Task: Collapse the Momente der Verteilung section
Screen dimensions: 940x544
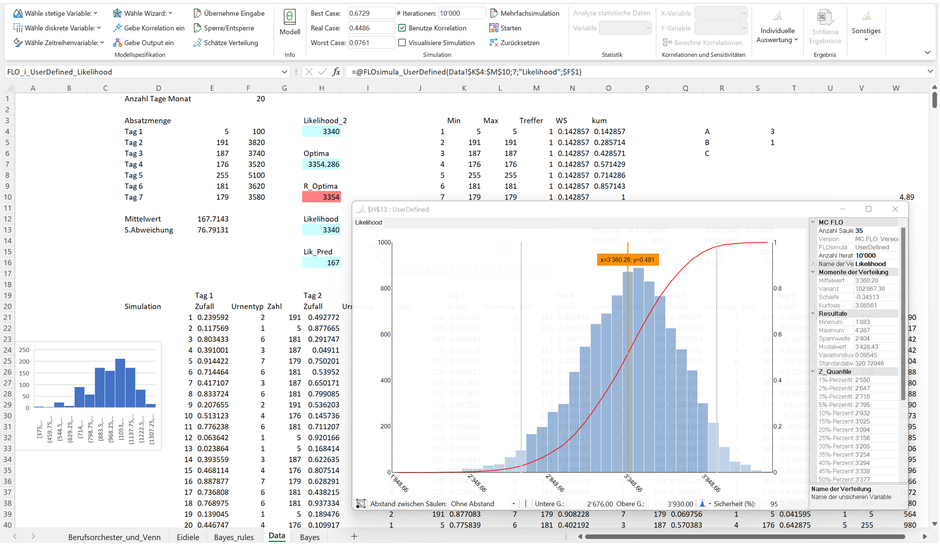Action: click(814, 272)
